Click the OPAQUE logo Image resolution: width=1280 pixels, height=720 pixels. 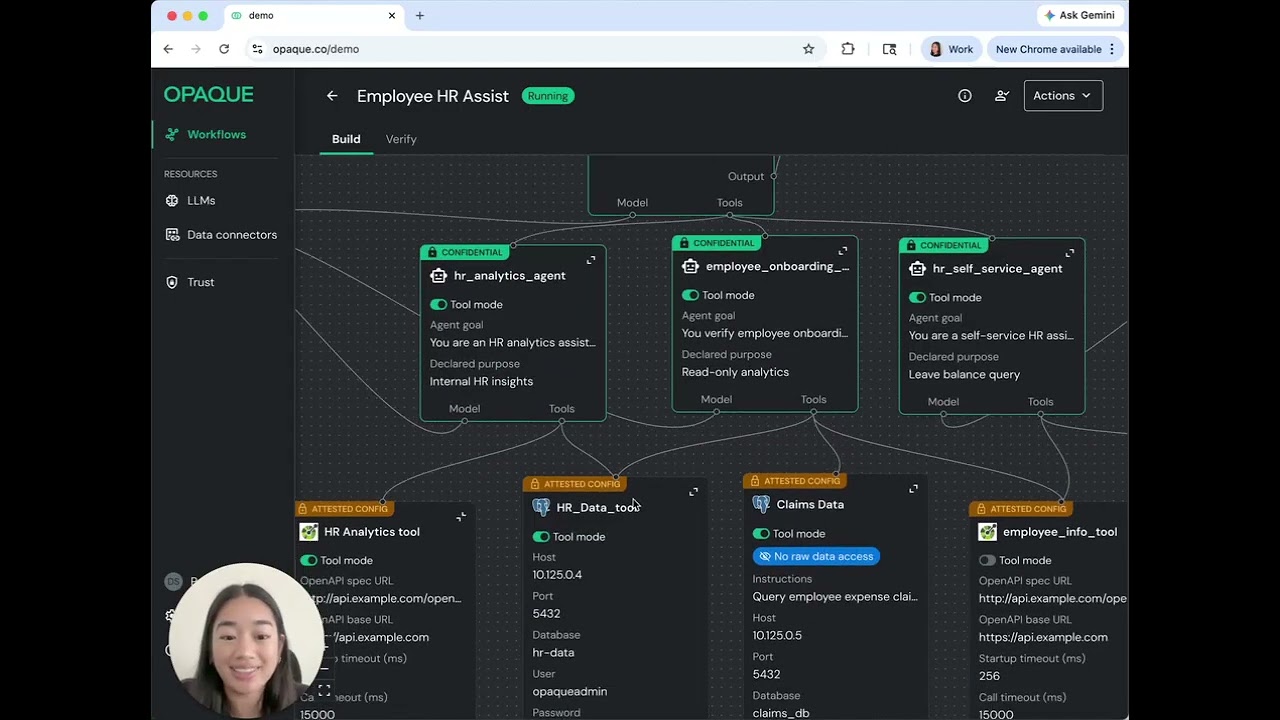209,94
